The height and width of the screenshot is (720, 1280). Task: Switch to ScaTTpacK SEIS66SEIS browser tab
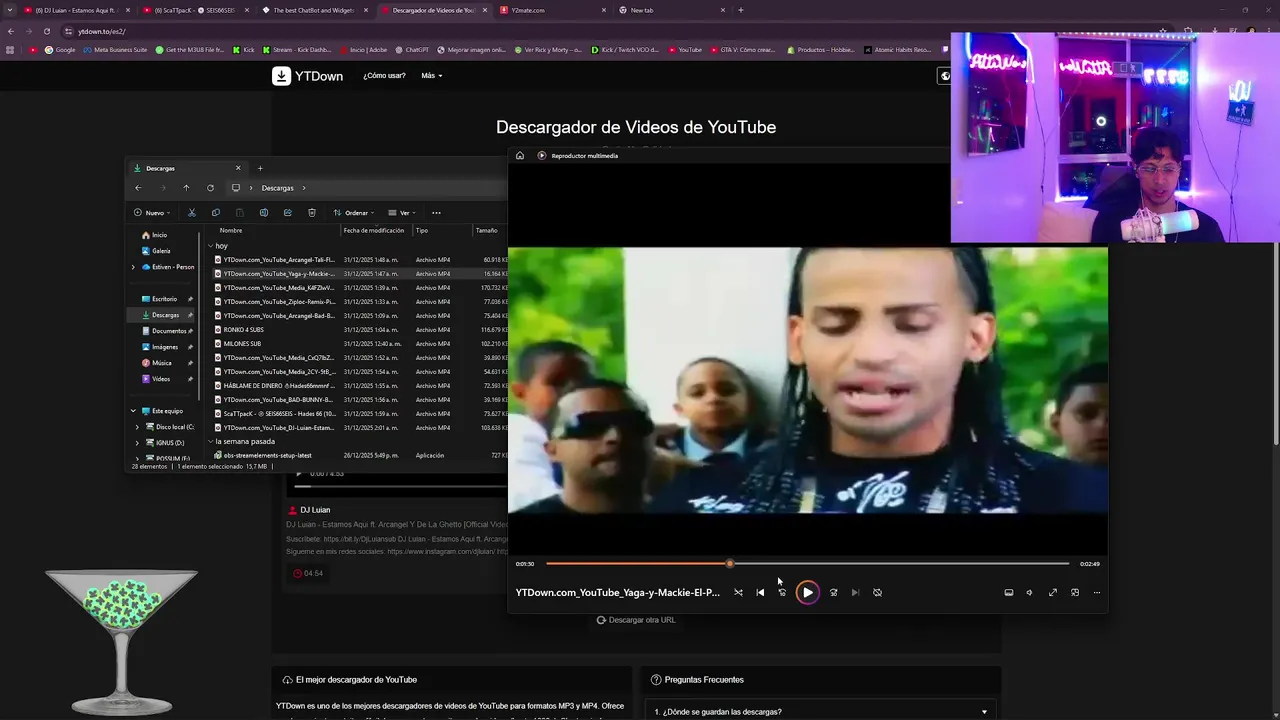point(194,10)
